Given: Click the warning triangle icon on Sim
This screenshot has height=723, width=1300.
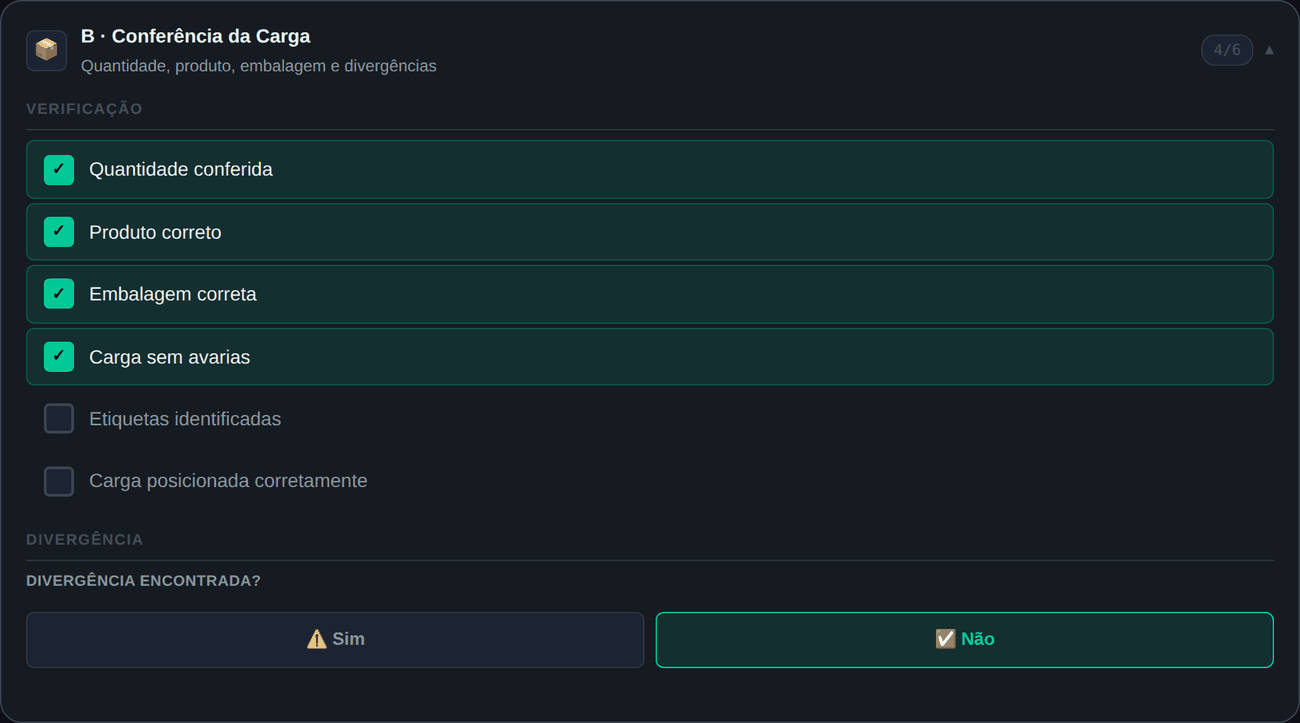Looking at the screenshot, I should (317, 639).
